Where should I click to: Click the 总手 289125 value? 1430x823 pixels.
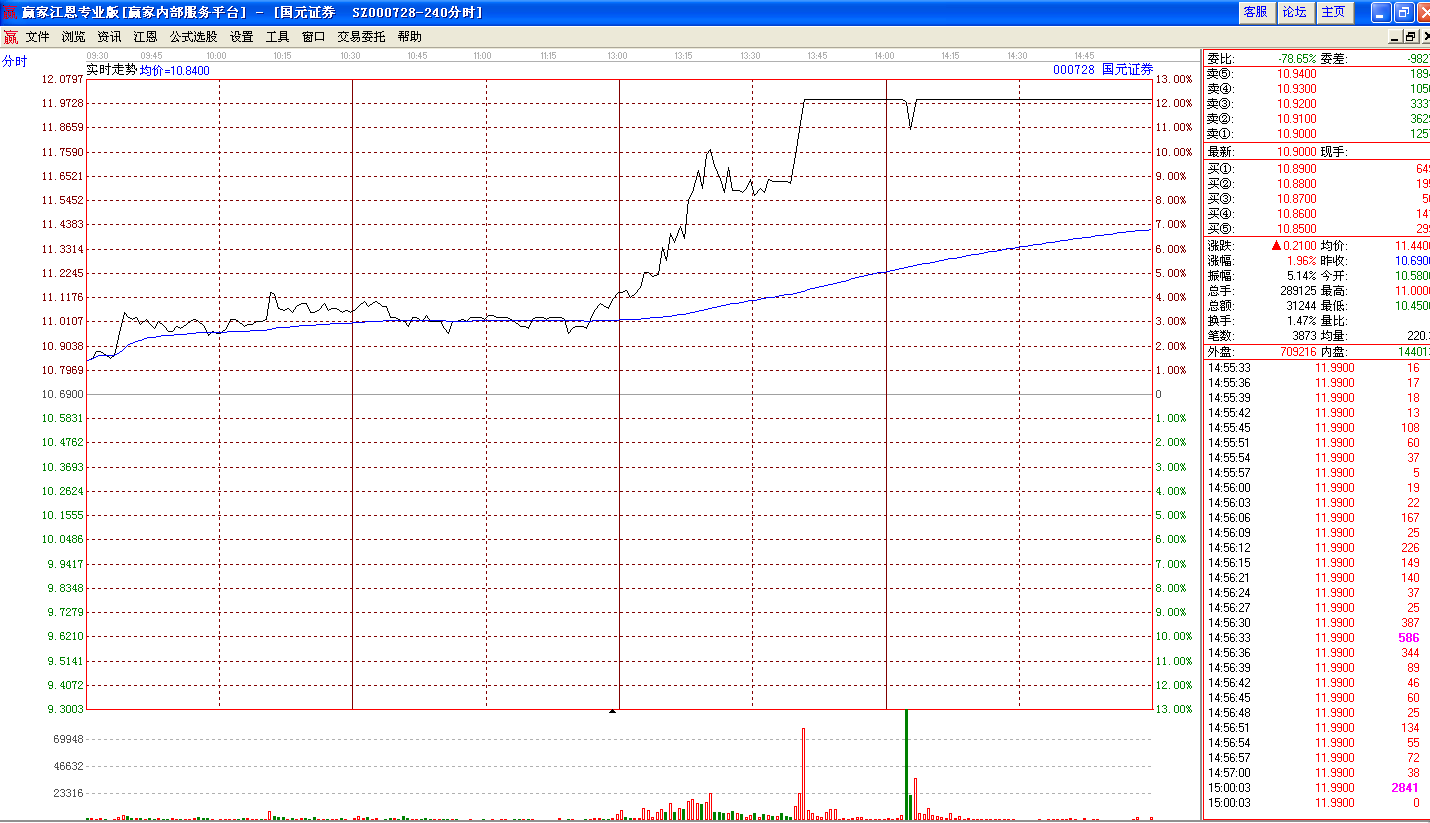(1298, 291)
